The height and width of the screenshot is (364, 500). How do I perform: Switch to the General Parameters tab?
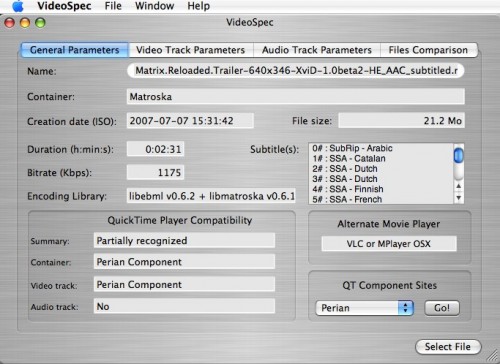[74, 50]
